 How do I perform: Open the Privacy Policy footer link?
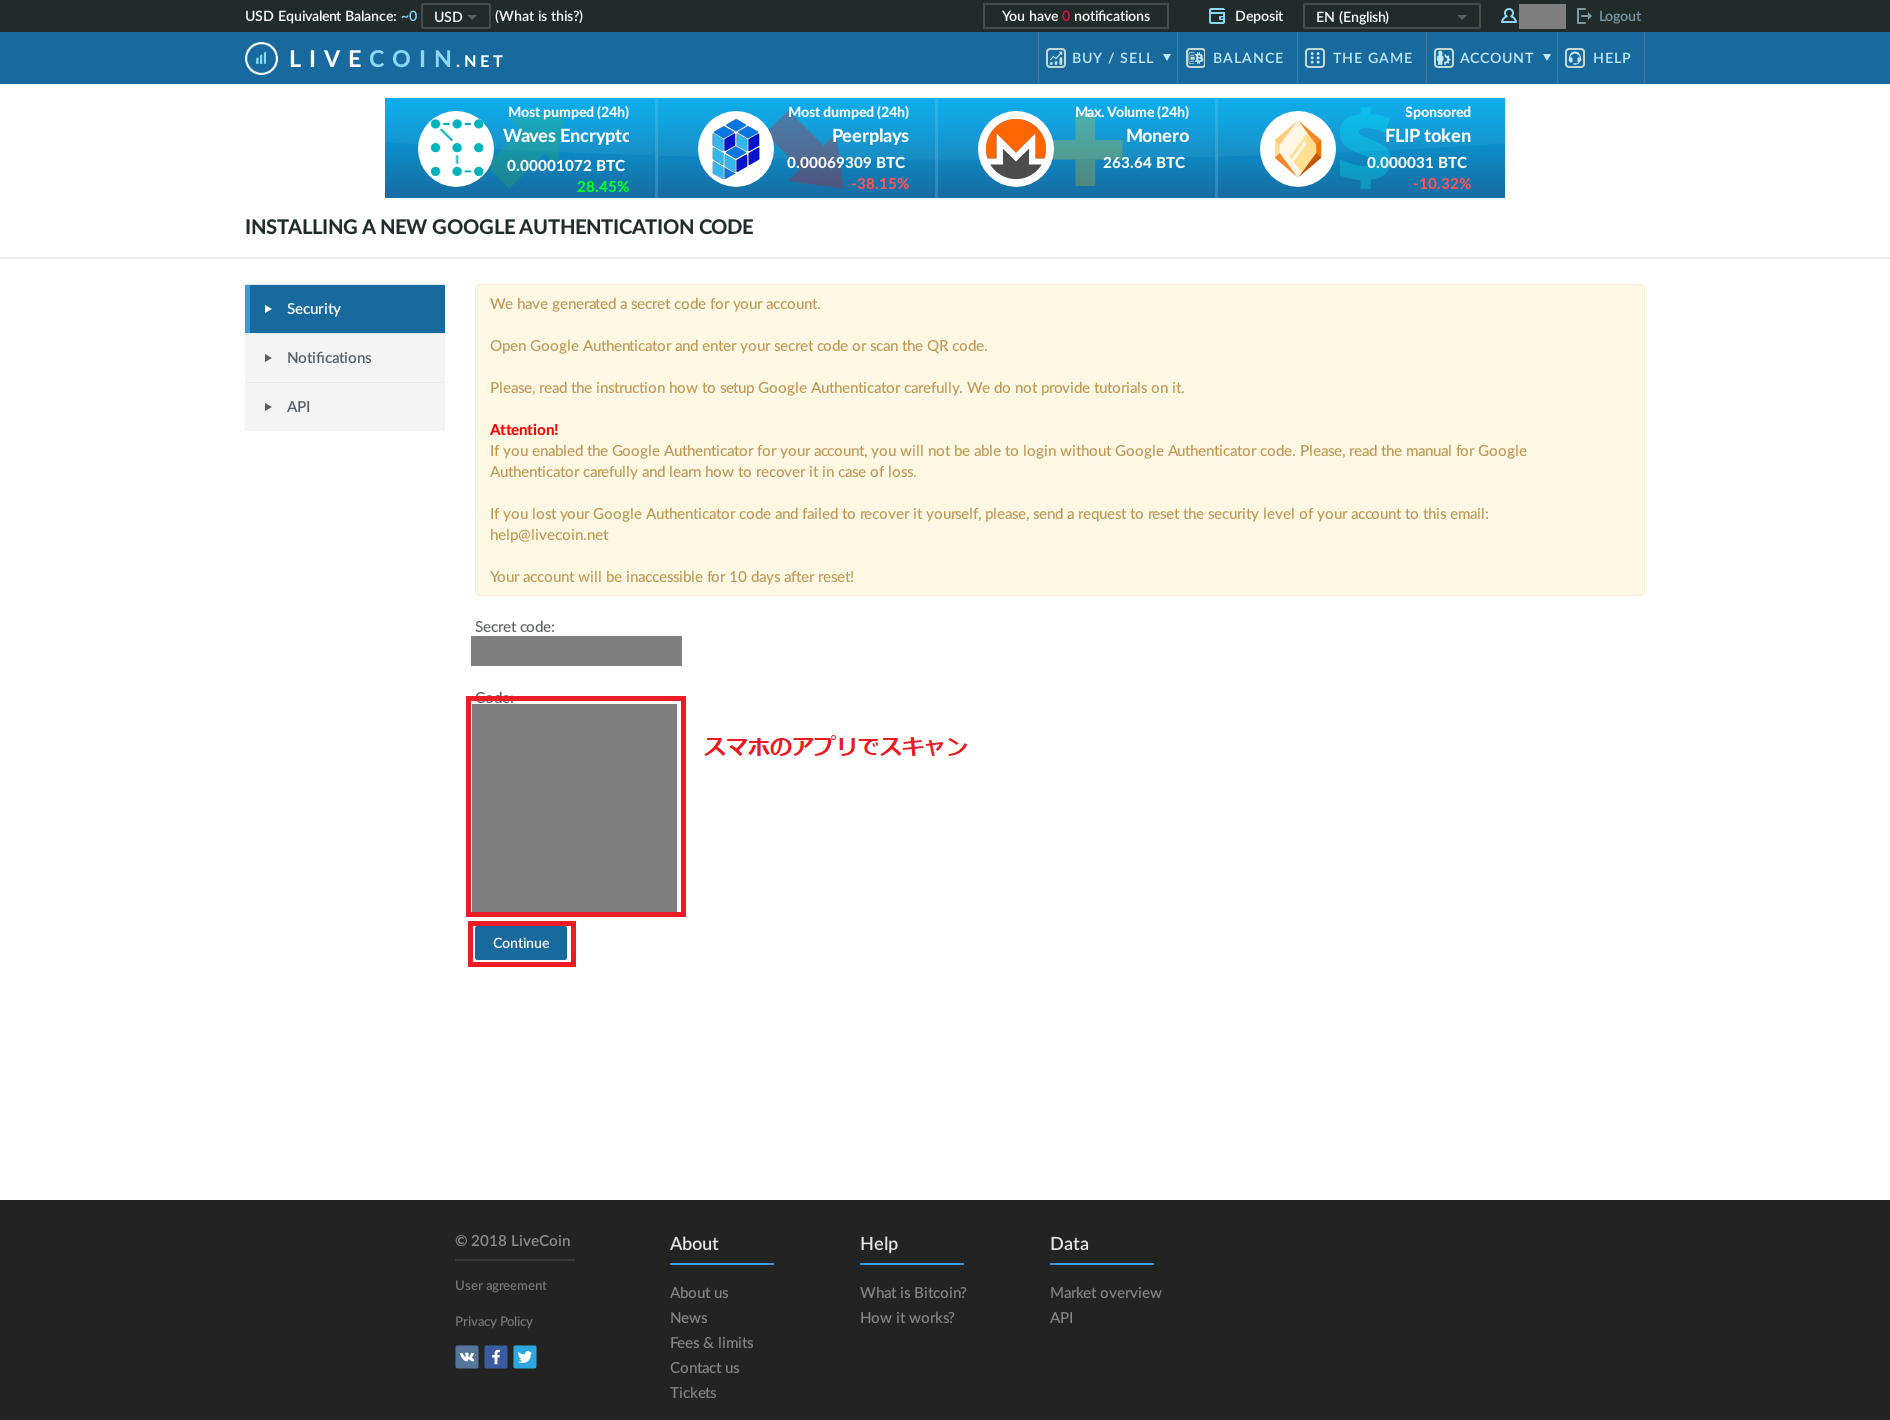pos(494,1322)
